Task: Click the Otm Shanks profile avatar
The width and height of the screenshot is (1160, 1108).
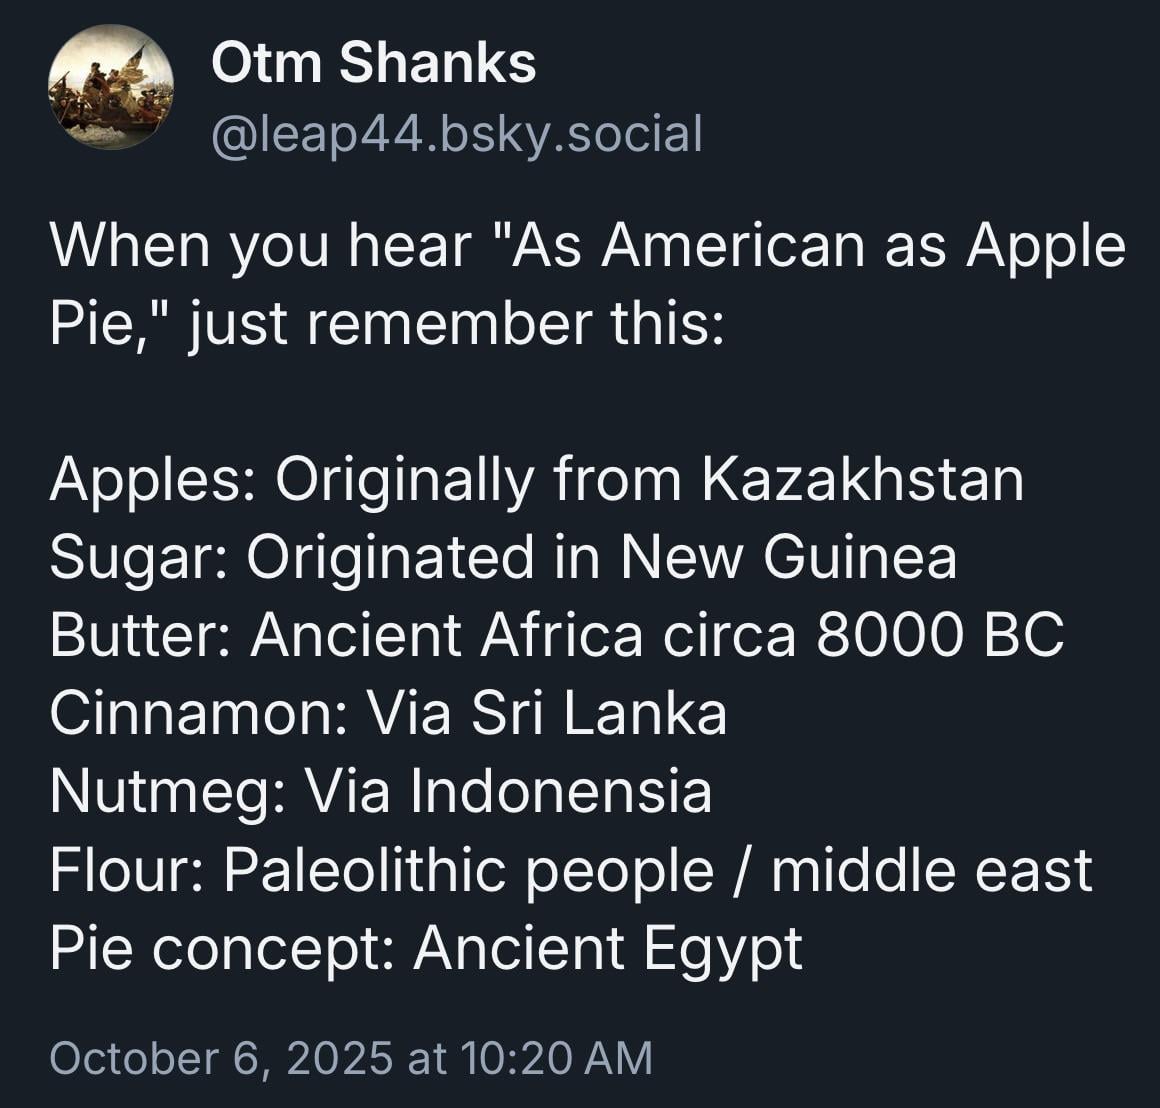Action: pyautogui.click(x=110, y=88)
